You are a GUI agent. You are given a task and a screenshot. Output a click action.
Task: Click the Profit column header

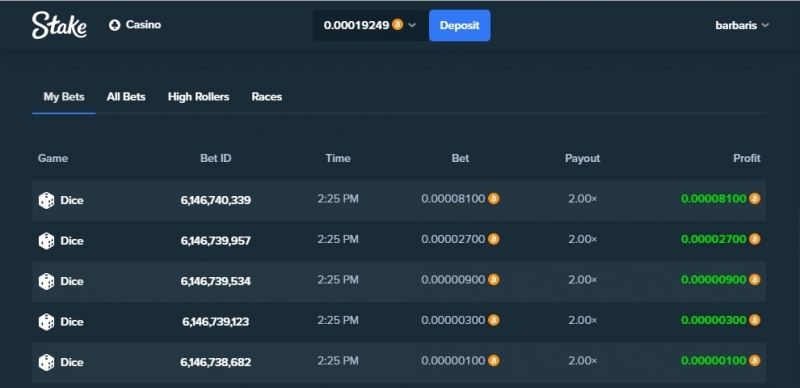click(x=747, y=158)
